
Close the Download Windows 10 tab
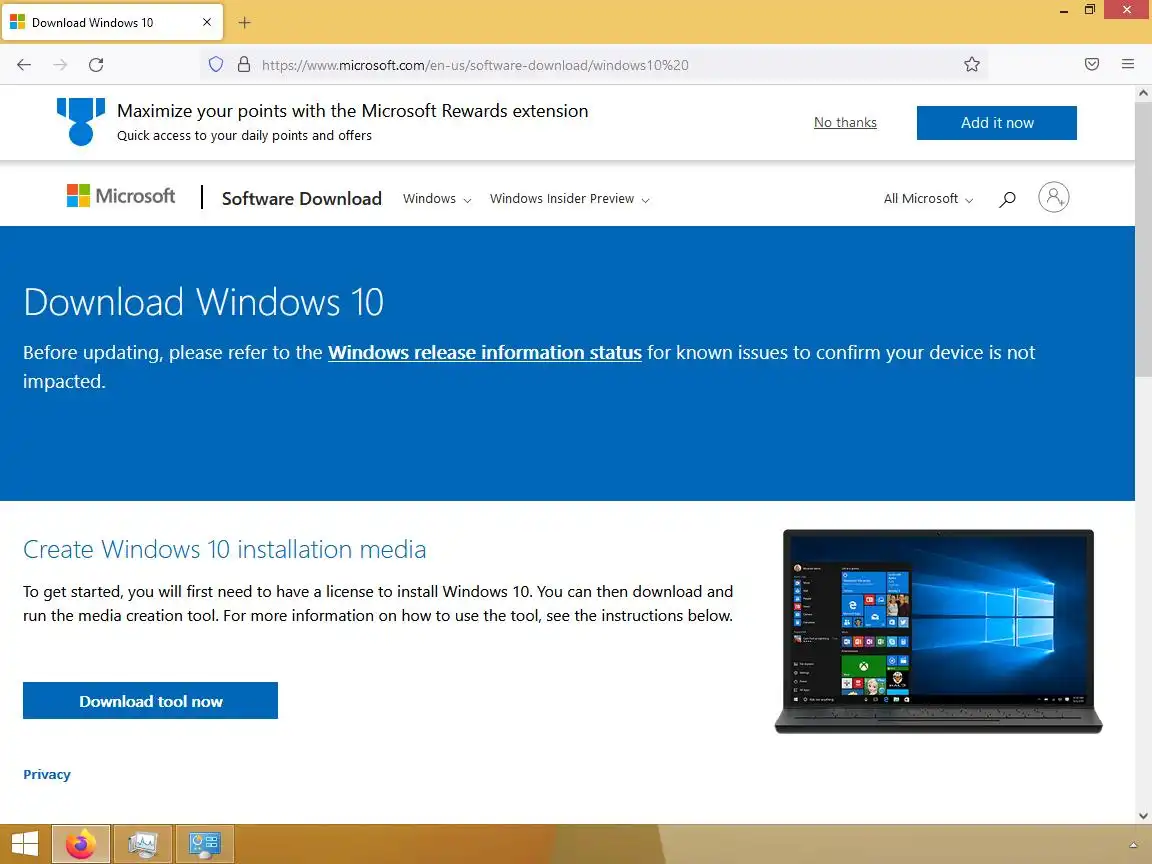pyautogui.click(x=206, y=22)
